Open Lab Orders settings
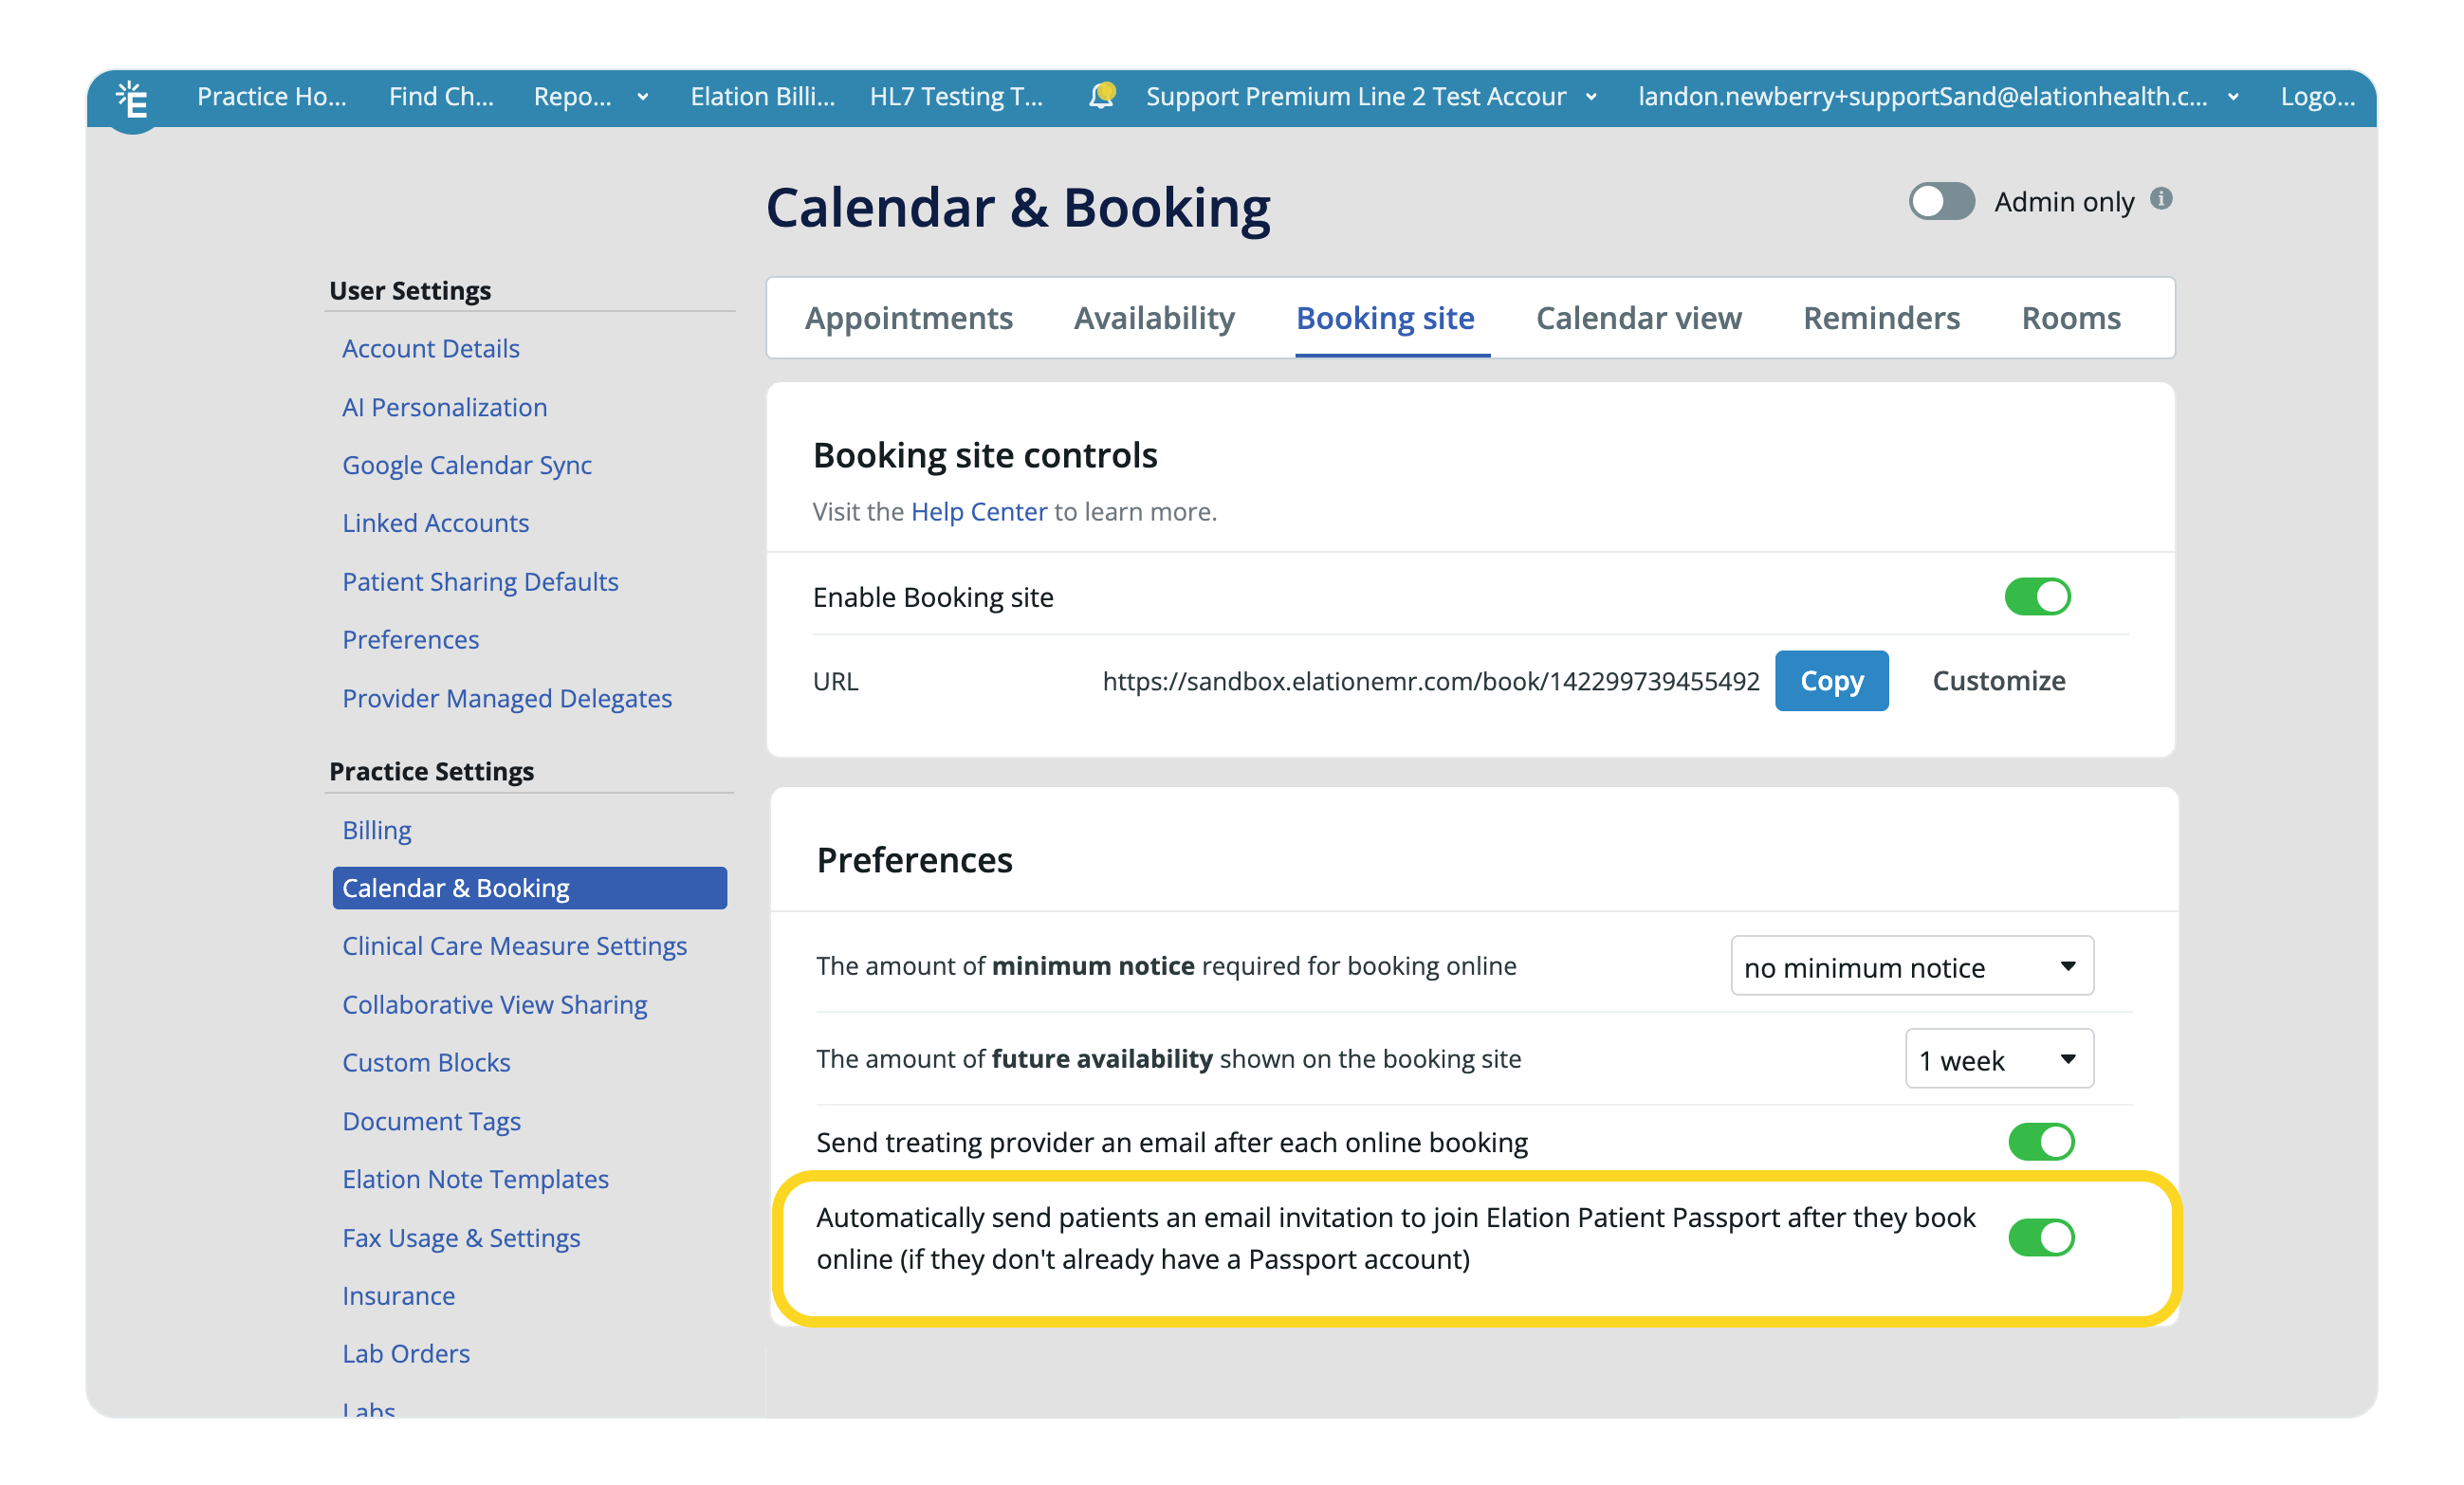The image size is (2464, 1485). point(406,1354)
